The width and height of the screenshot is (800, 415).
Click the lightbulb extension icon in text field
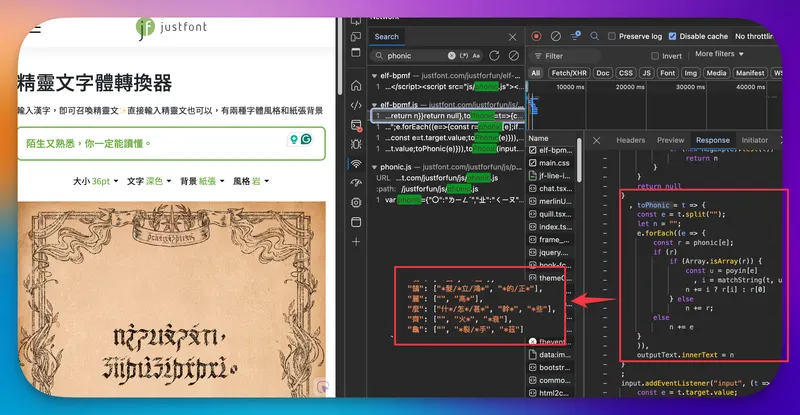tap(294, 139)
